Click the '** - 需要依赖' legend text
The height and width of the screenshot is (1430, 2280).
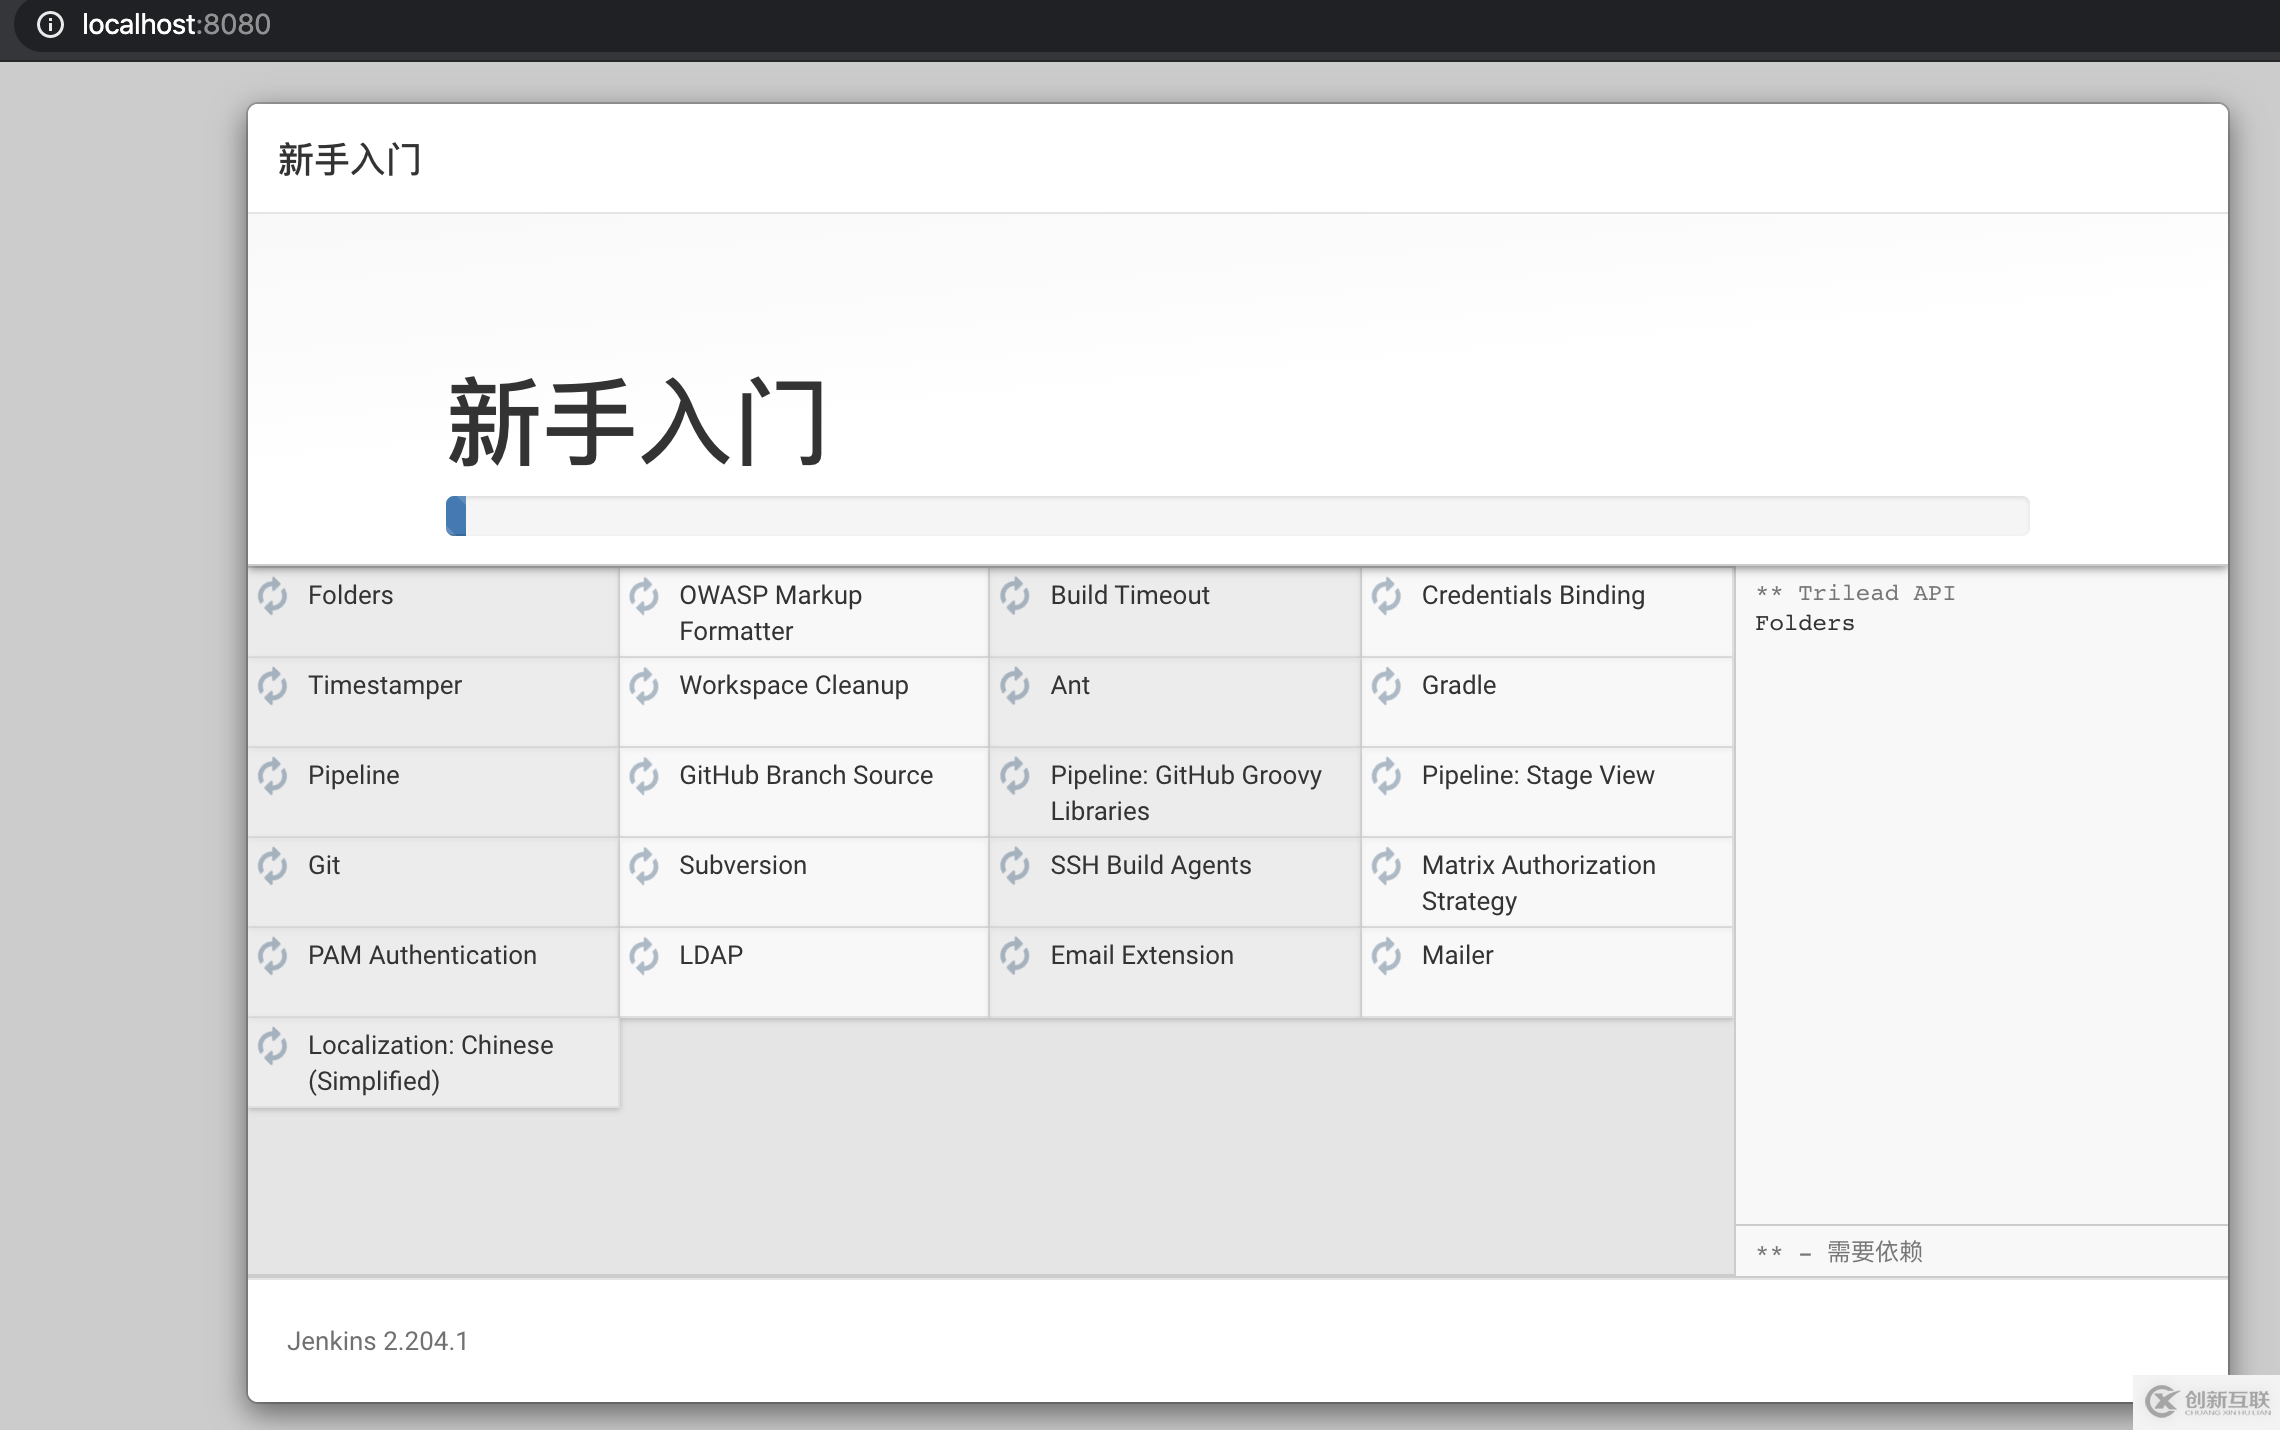point(1839,1252)
